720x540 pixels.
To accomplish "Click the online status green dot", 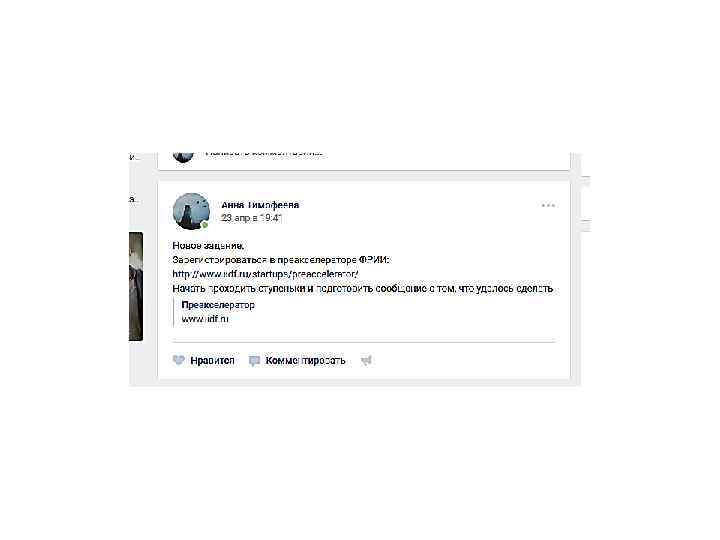I will (x=205, y=225).
